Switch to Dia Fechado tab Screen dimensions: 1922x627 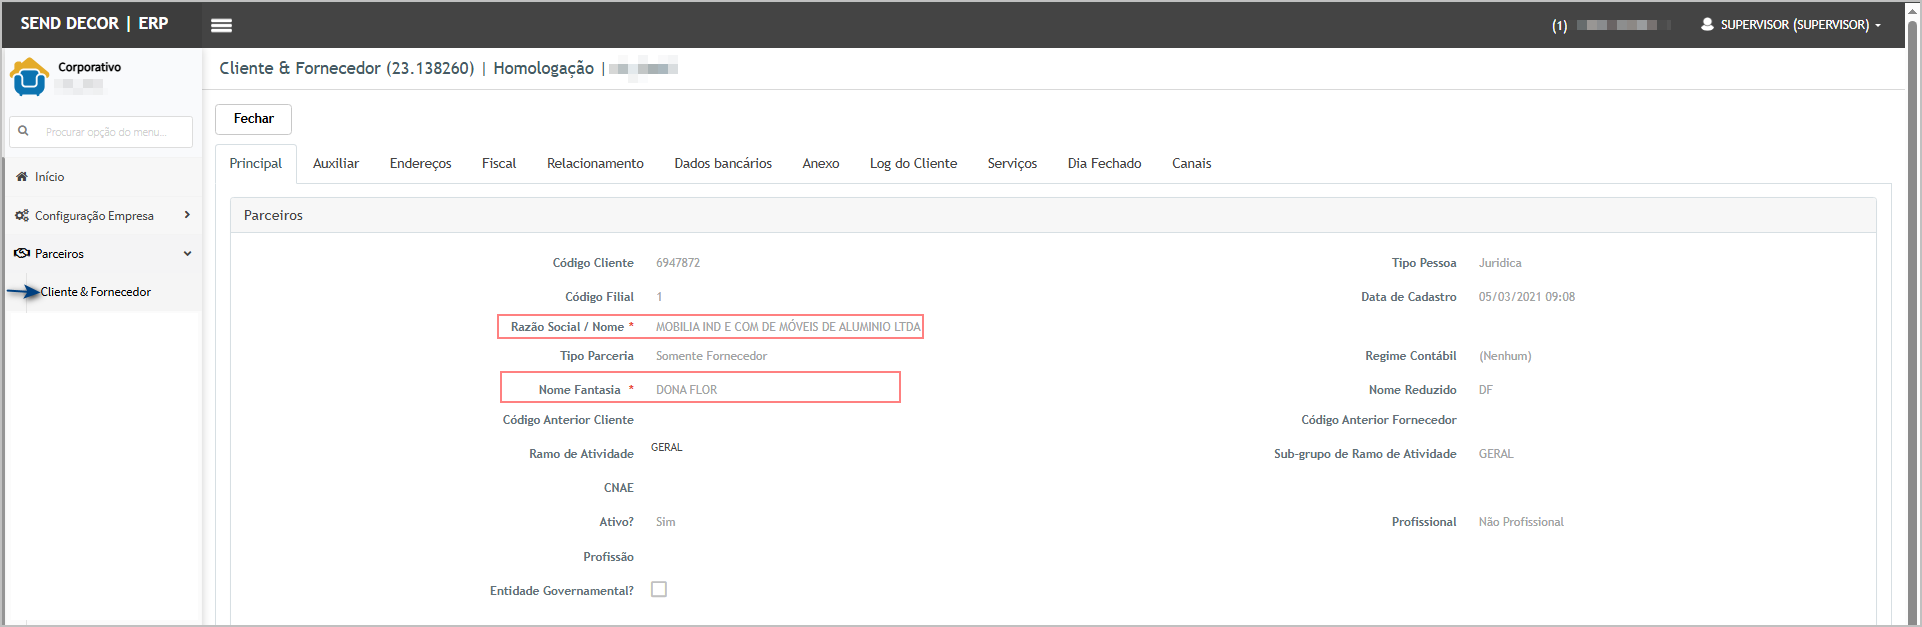(1104, 163)
